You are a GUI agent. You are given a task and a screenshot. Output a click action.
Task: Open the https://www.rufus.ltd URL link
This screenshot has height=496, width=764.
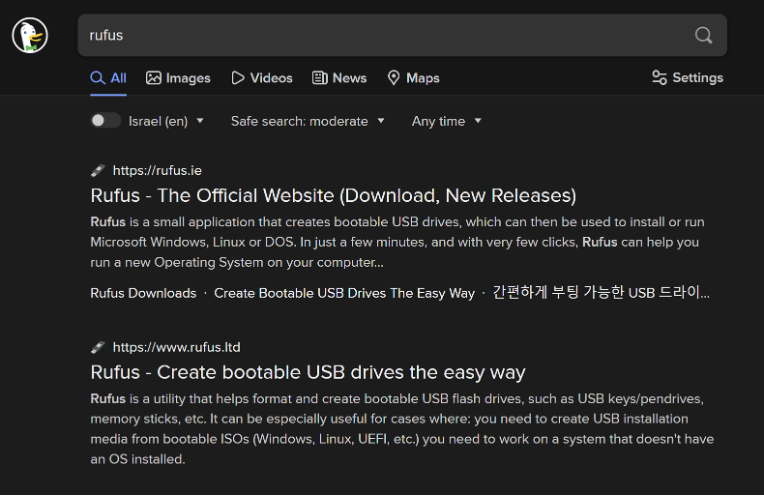176,347
